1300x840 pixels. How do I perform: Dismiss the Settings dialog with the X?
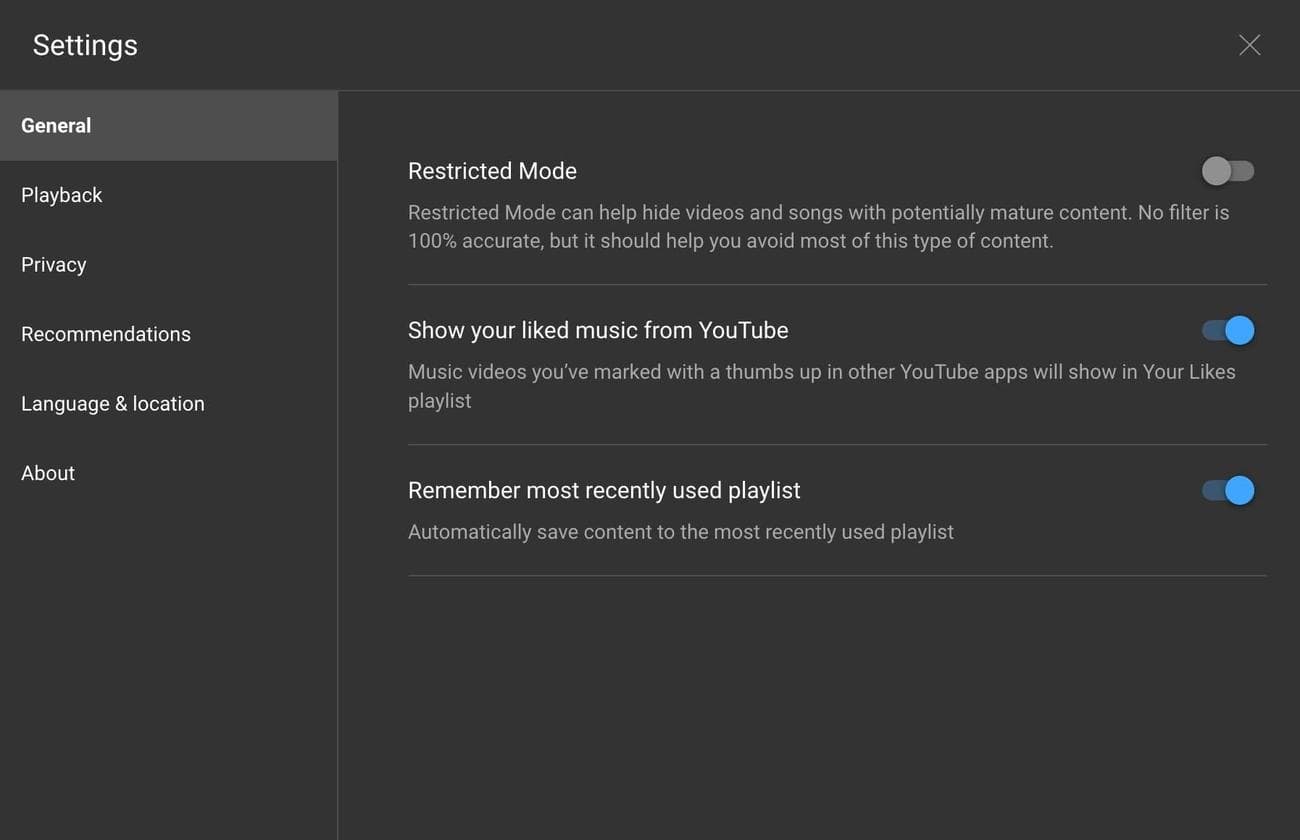pyautogui.click(x=1249, y=44)
